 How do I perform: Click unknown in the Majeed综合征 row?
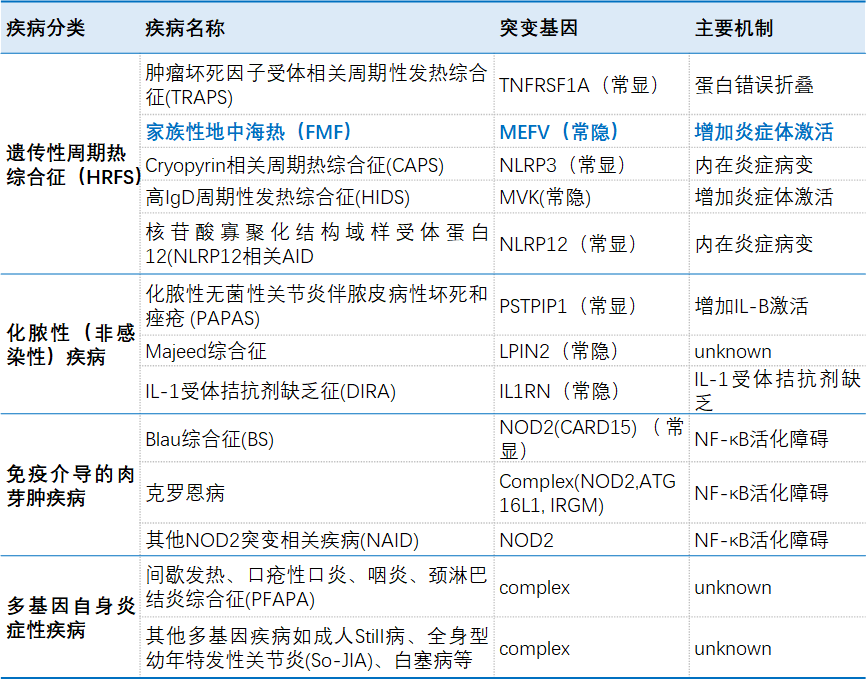(733, 351)
